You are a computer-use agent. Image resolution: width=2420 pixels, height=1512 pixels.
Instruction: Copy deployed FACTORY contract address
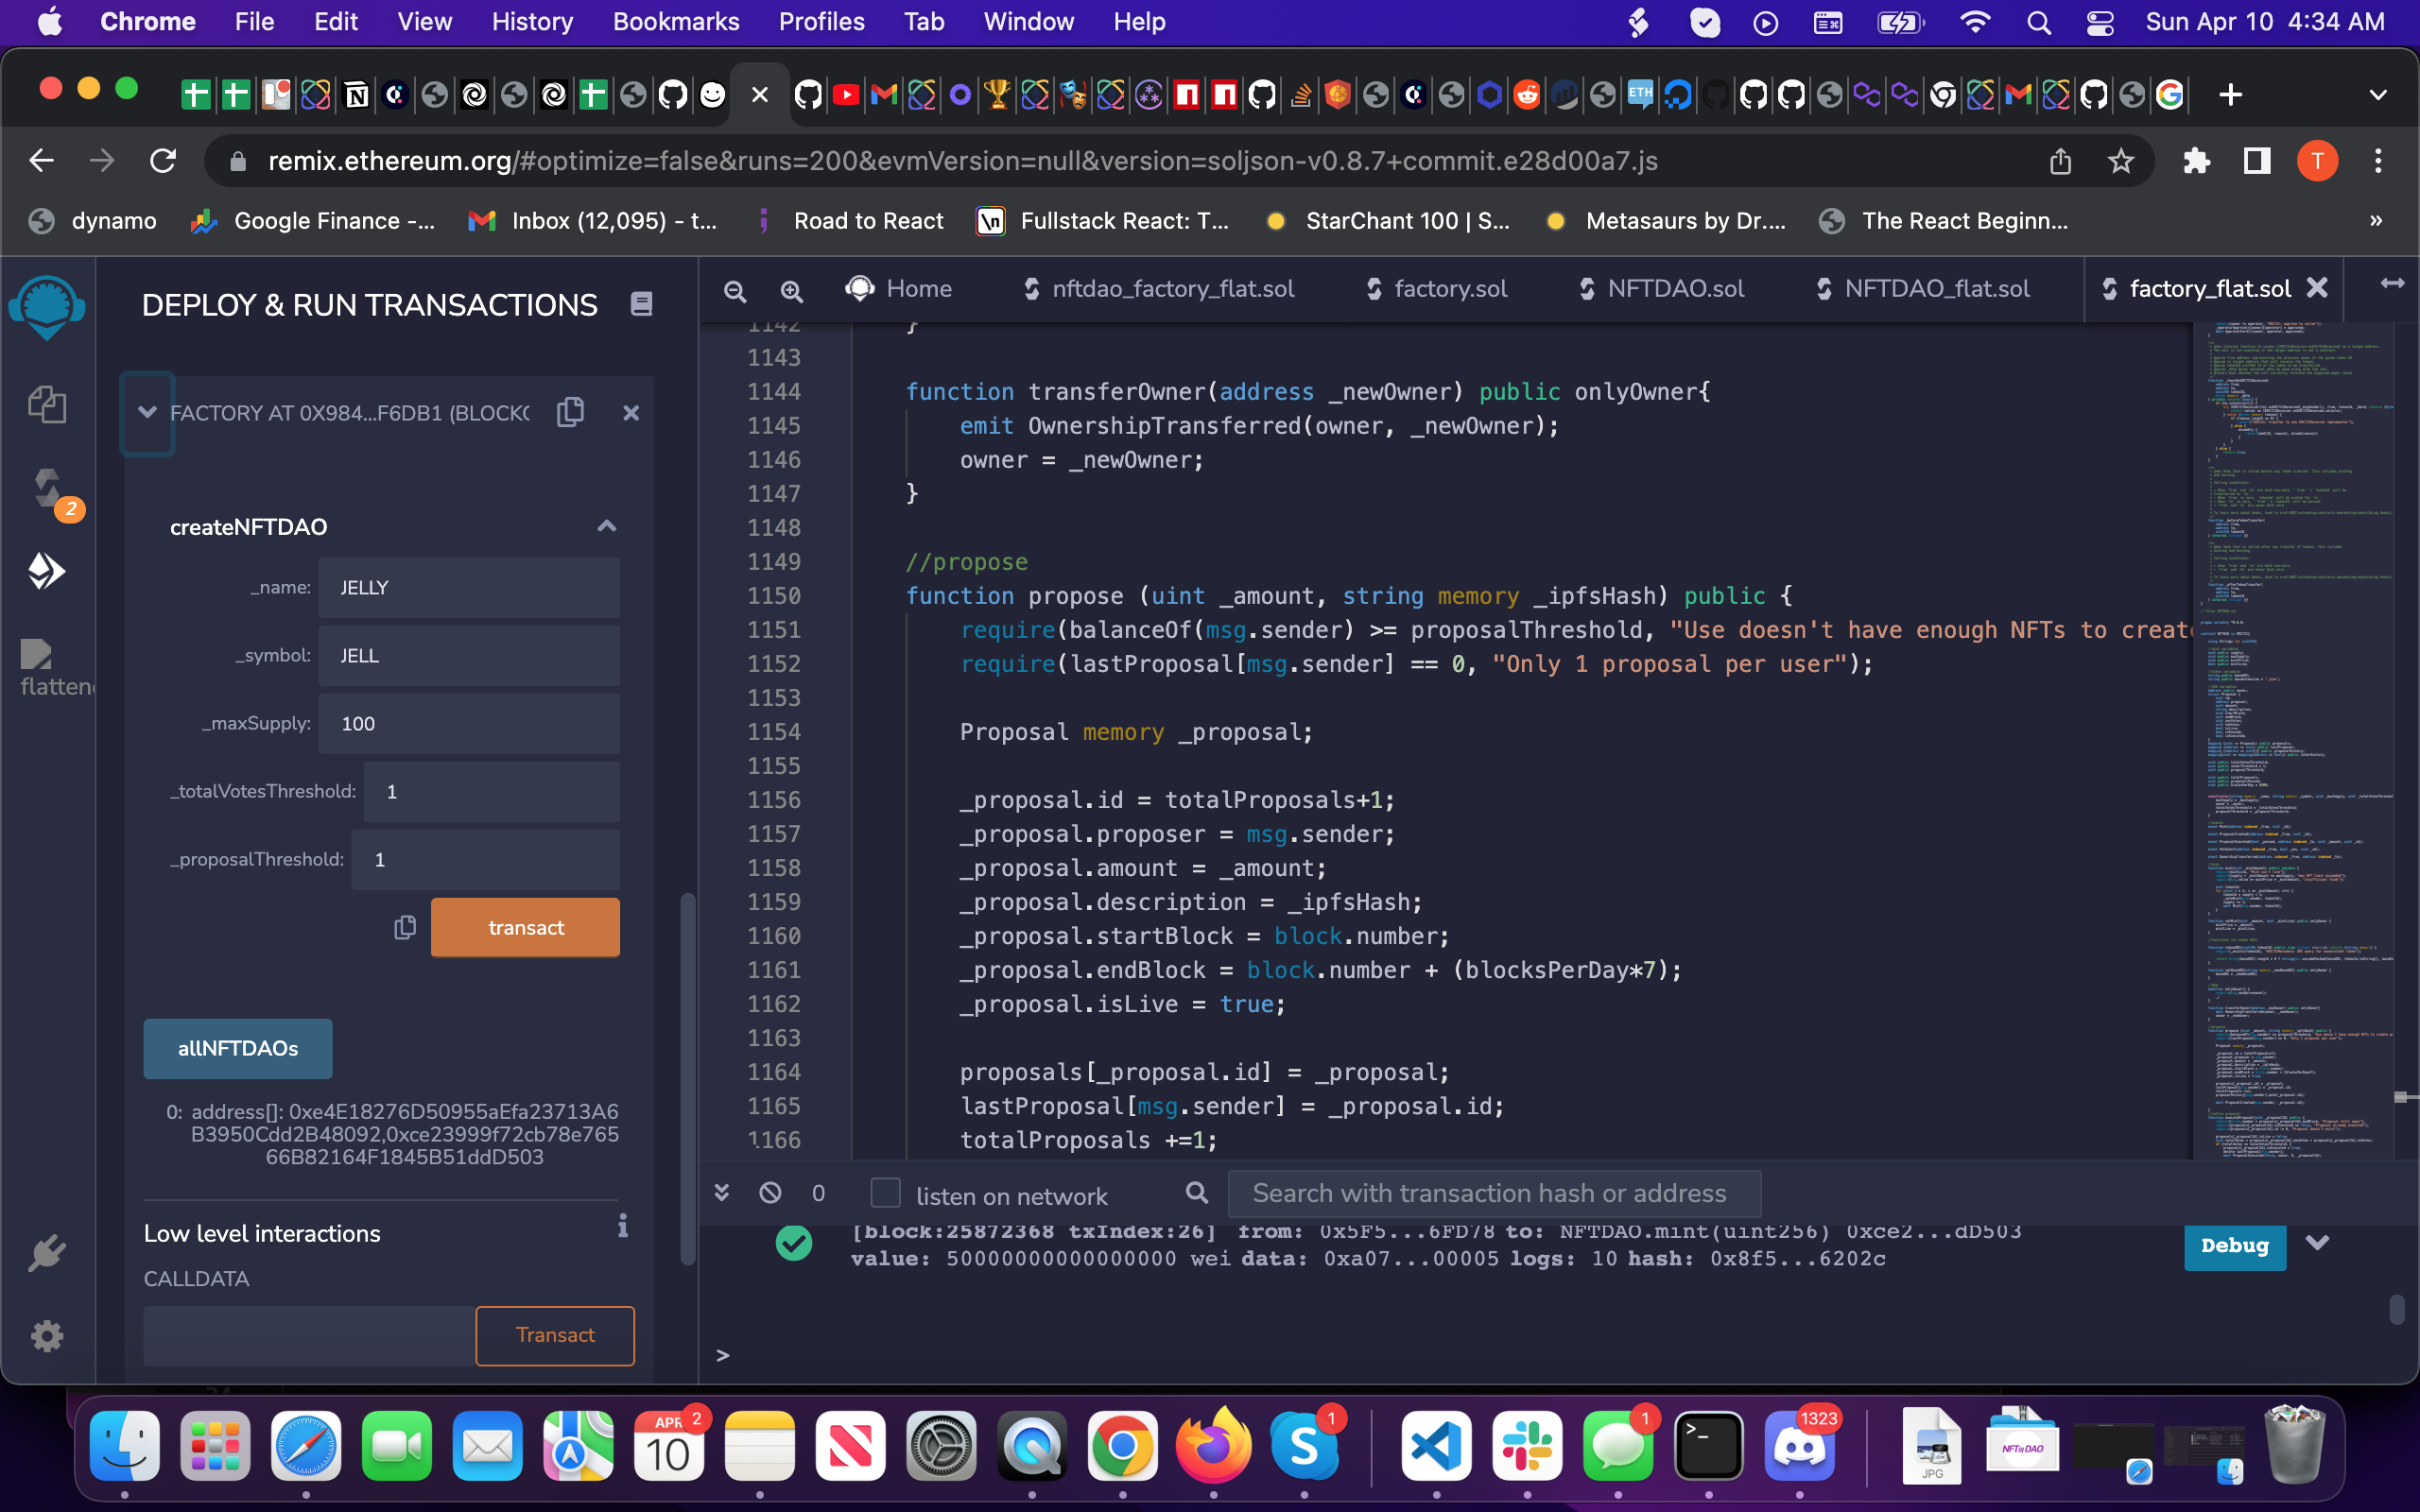click(x=570, y=412)
